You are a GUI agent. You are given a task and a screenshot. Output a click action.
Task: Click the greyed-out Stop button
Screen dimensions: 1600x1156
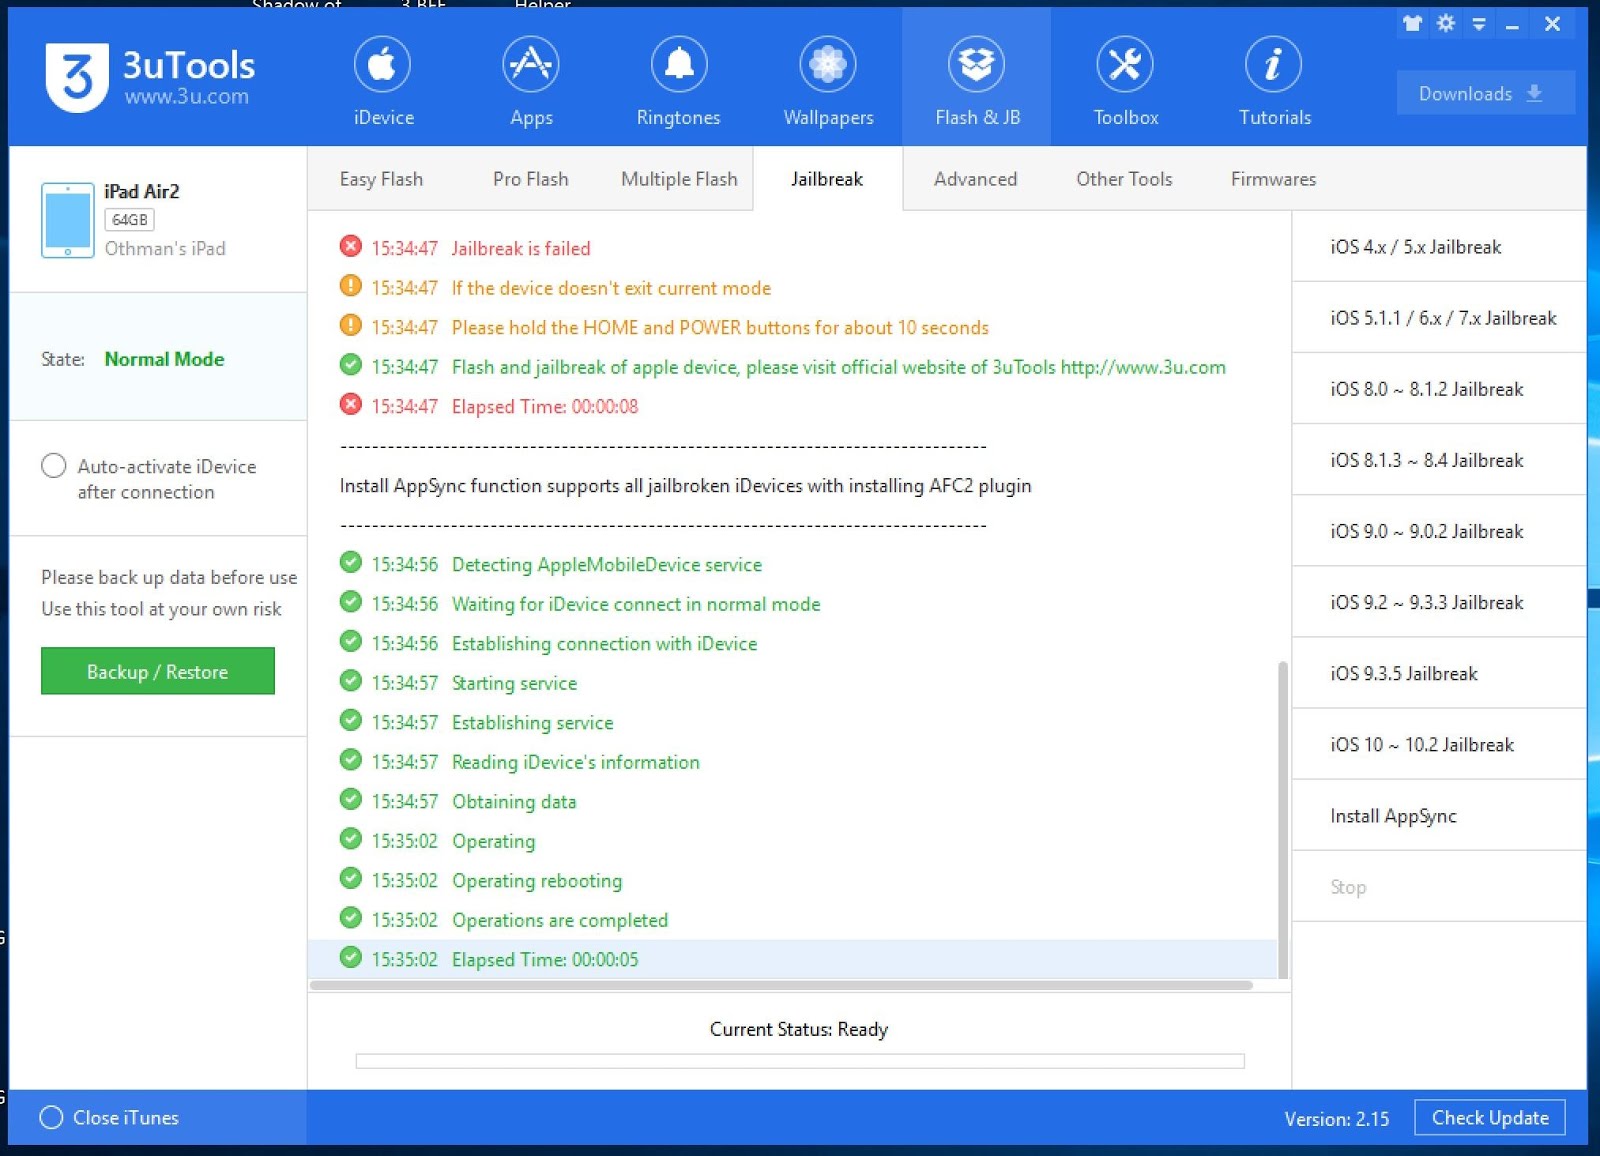coord(1439,887)
